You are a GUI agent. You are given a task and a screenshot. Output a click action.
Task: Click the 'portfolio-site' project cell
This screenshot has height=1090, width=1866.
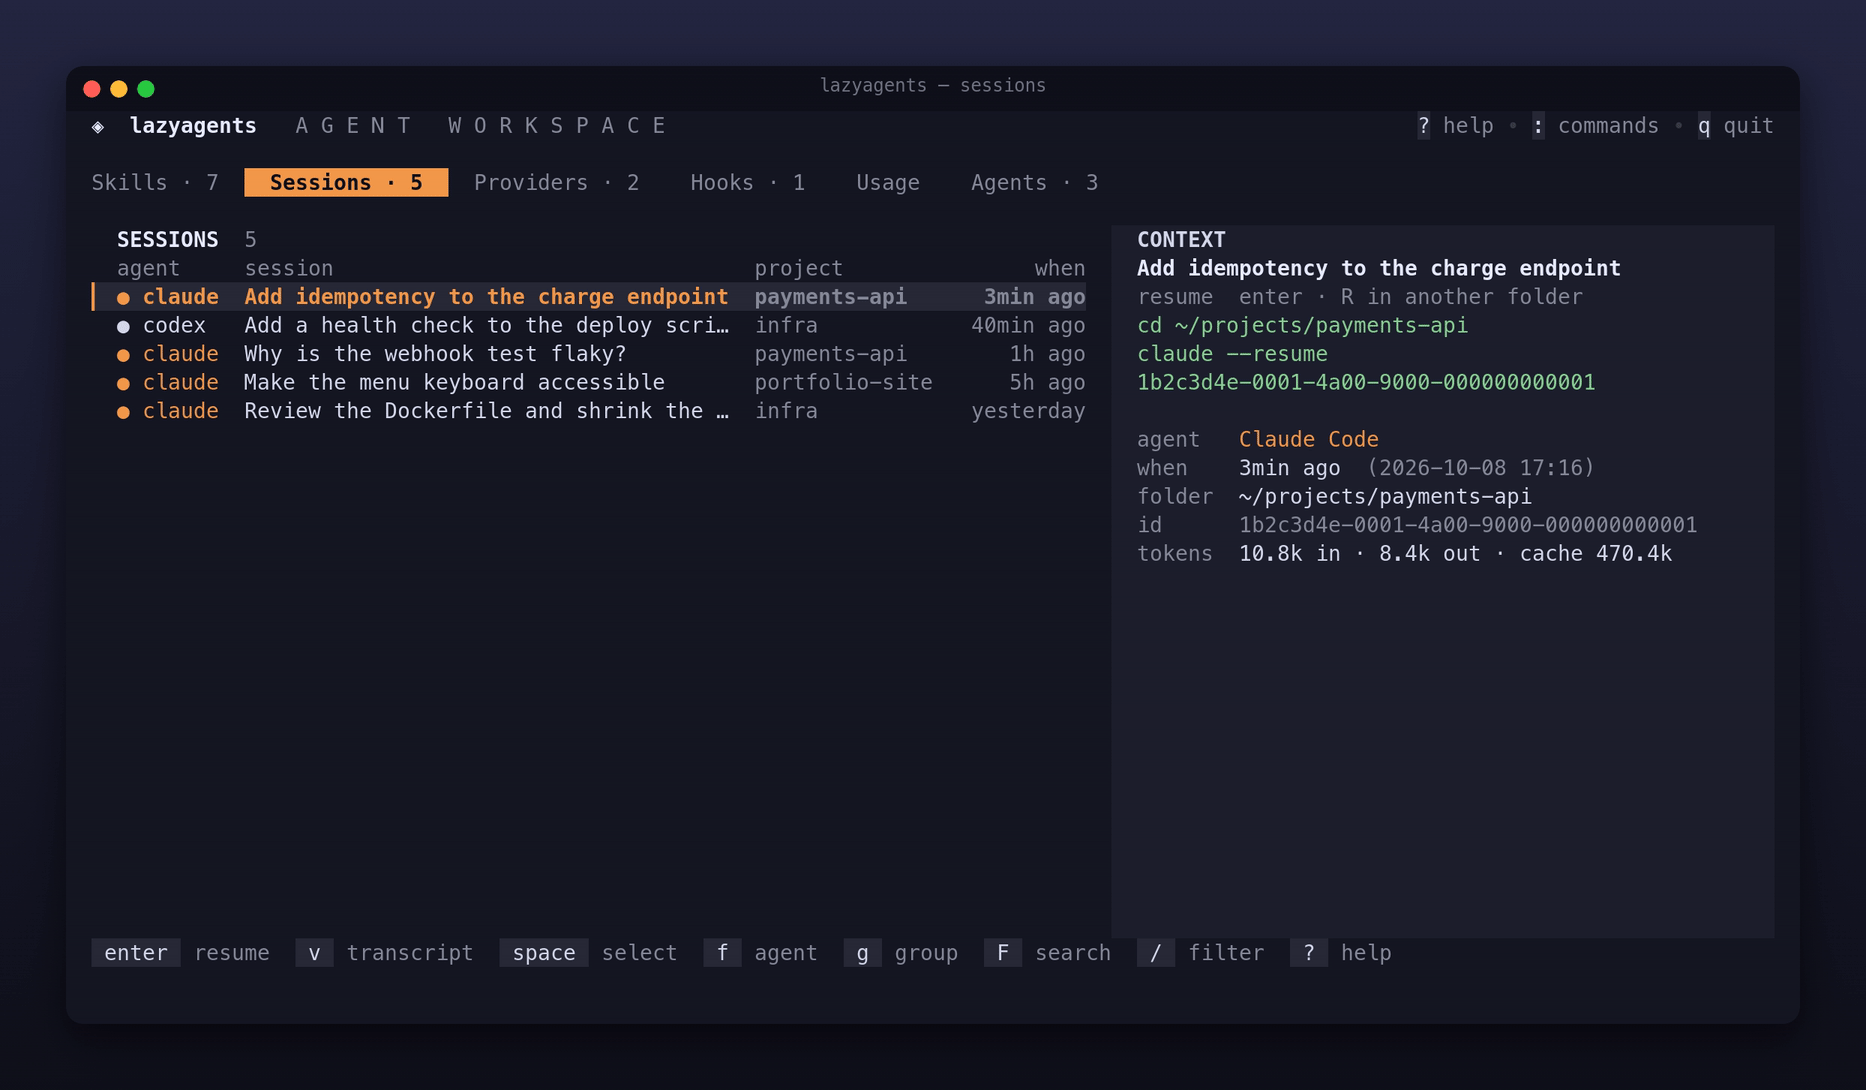[x=843, y=383]
